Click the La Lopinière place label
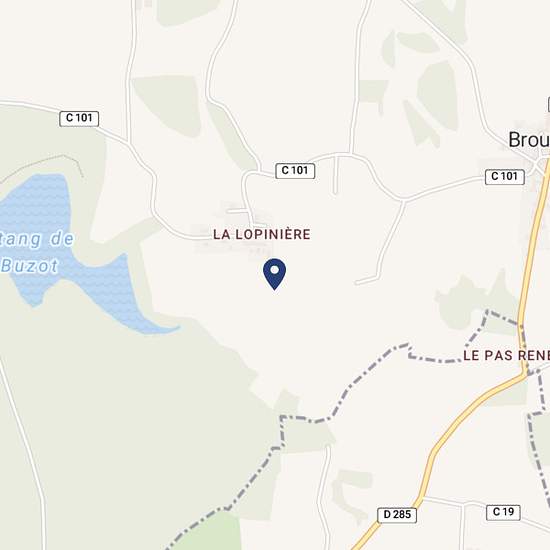Image resolution: width=550 pixels, height=550 pixels. pos(262,234)
